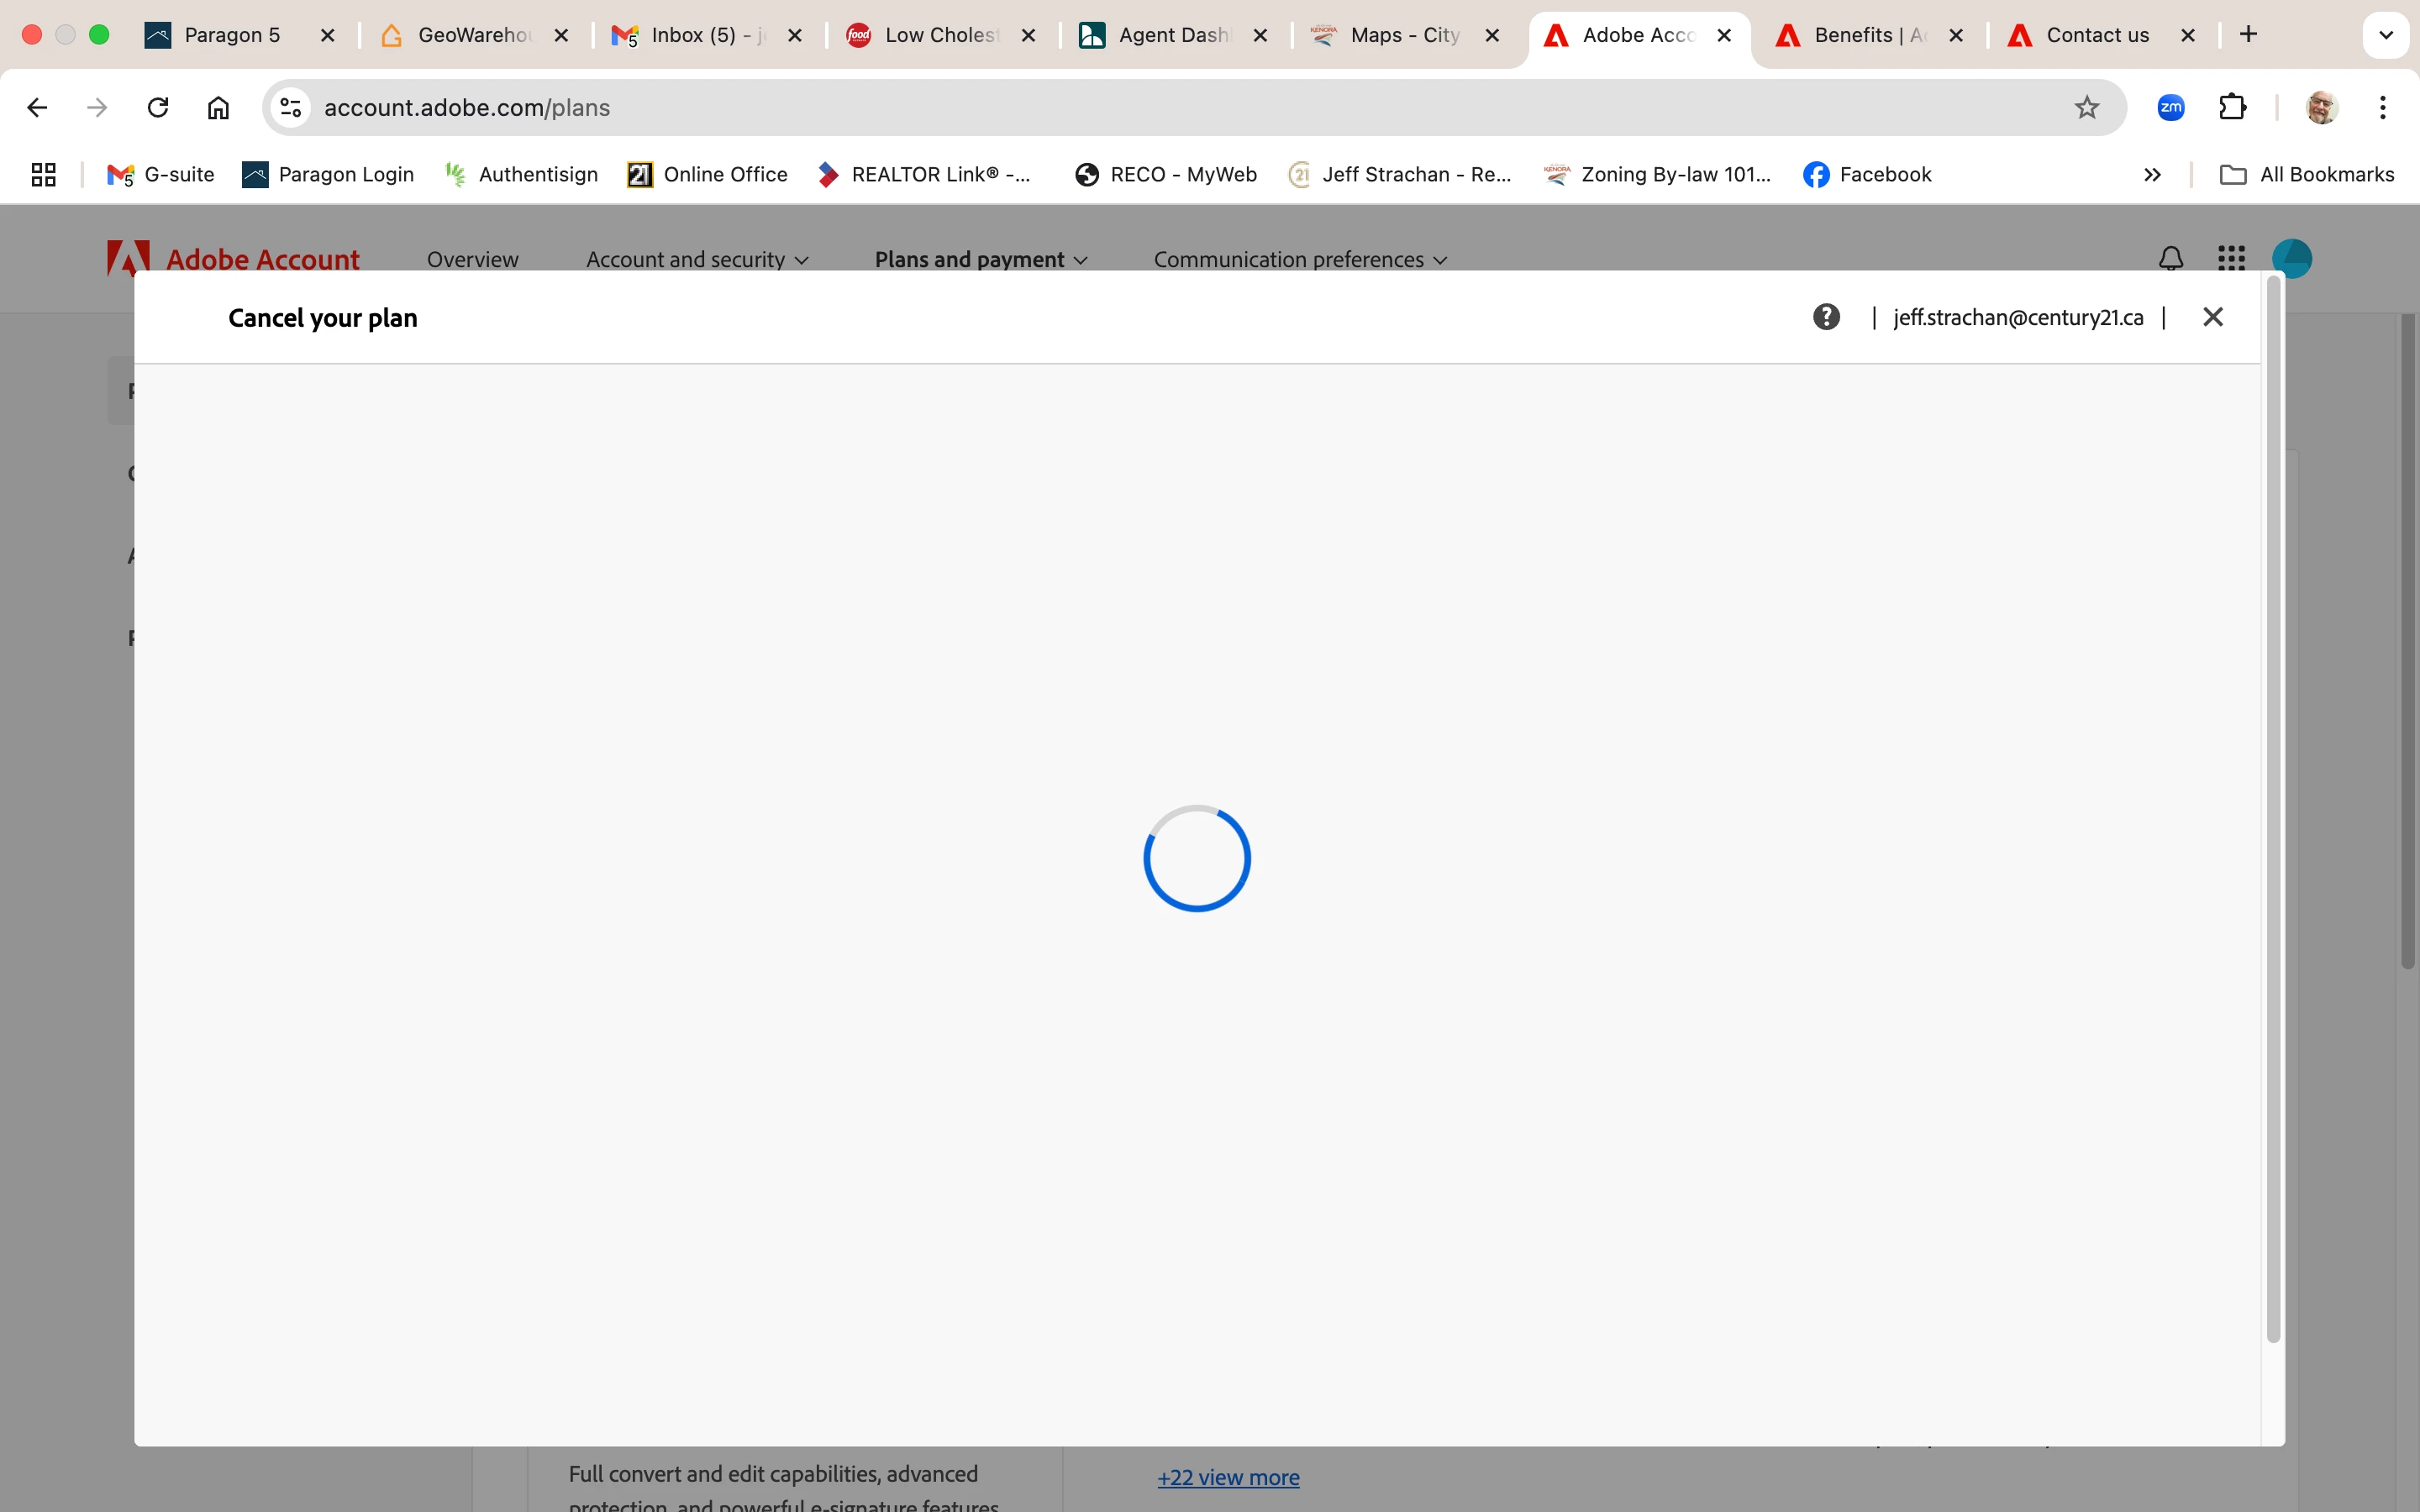Show hidden bookmarks with the chevron
The height and width of the screenshot is (1512, 2420).
2152,175
